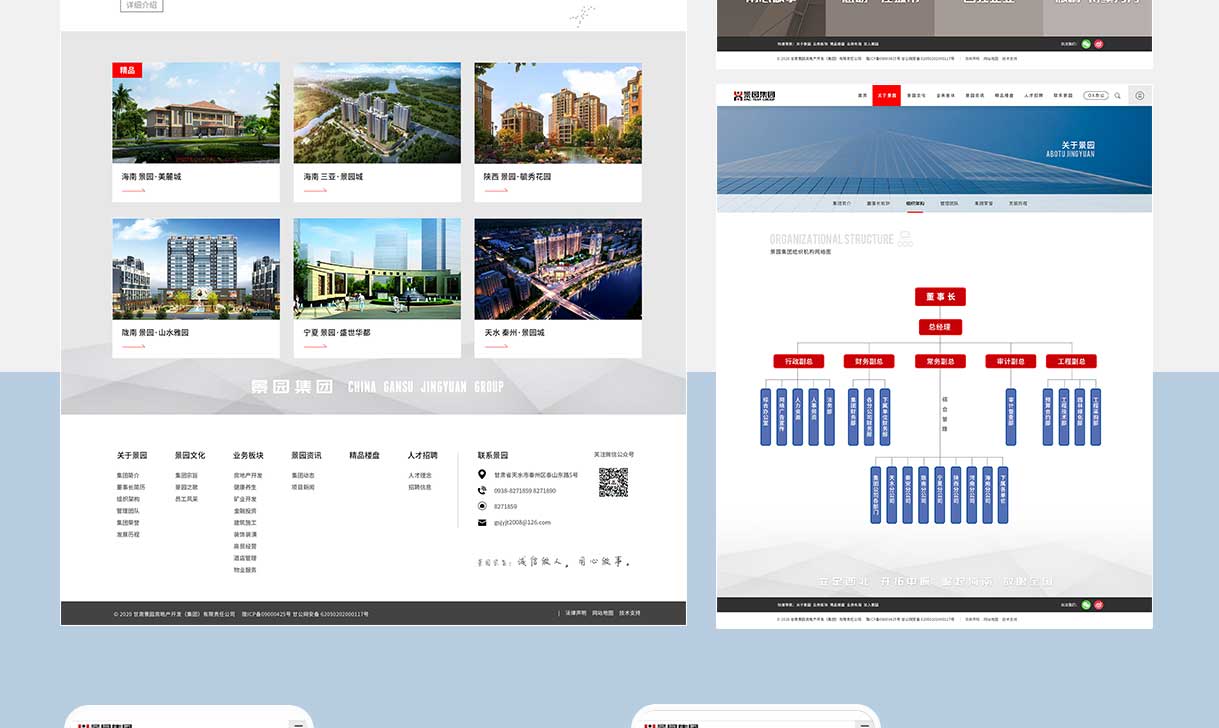Click the location pin icon in the contact list
Image resolution: width=1219 pixels, height=728 pixels.
coord(482,475)
